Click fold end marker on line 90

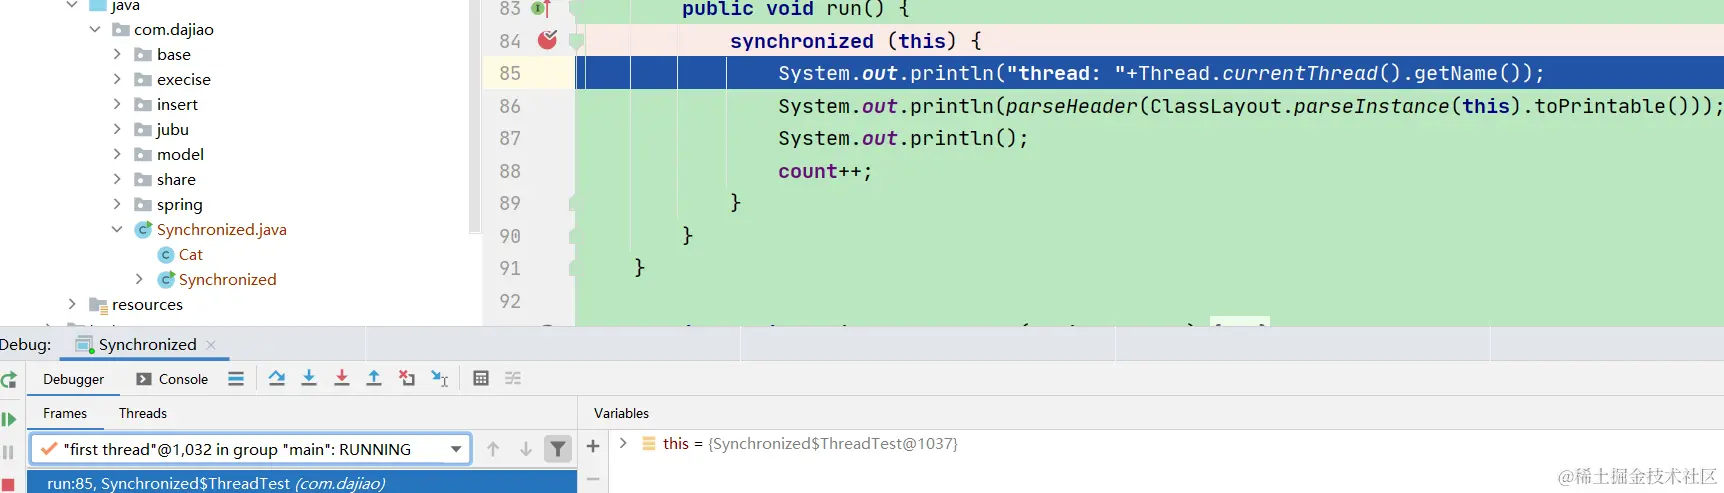point(573,236)
